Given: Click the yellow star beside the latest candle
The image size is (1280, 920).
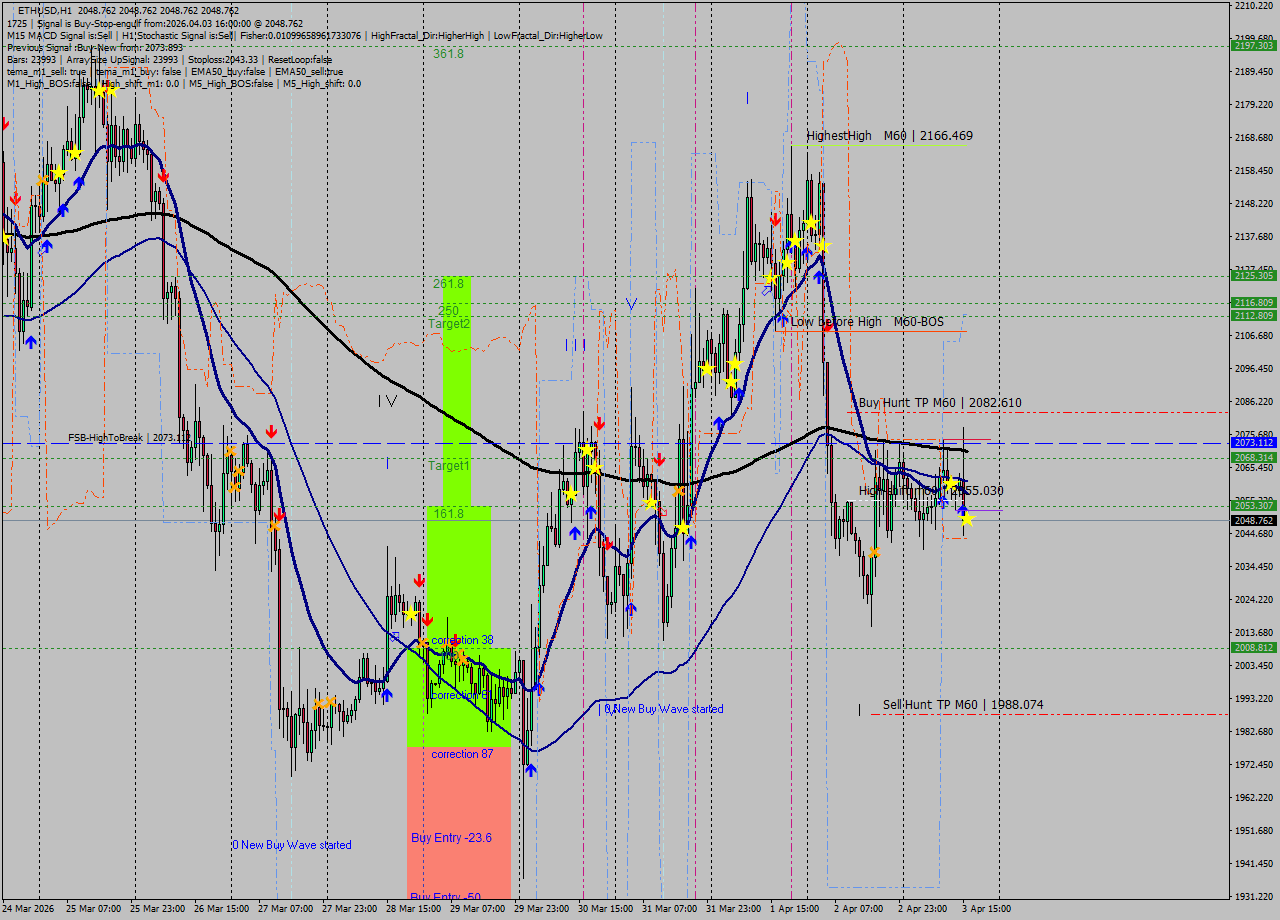Looking at the screenshot, I should pyautogui.click(x=966, y=518).
